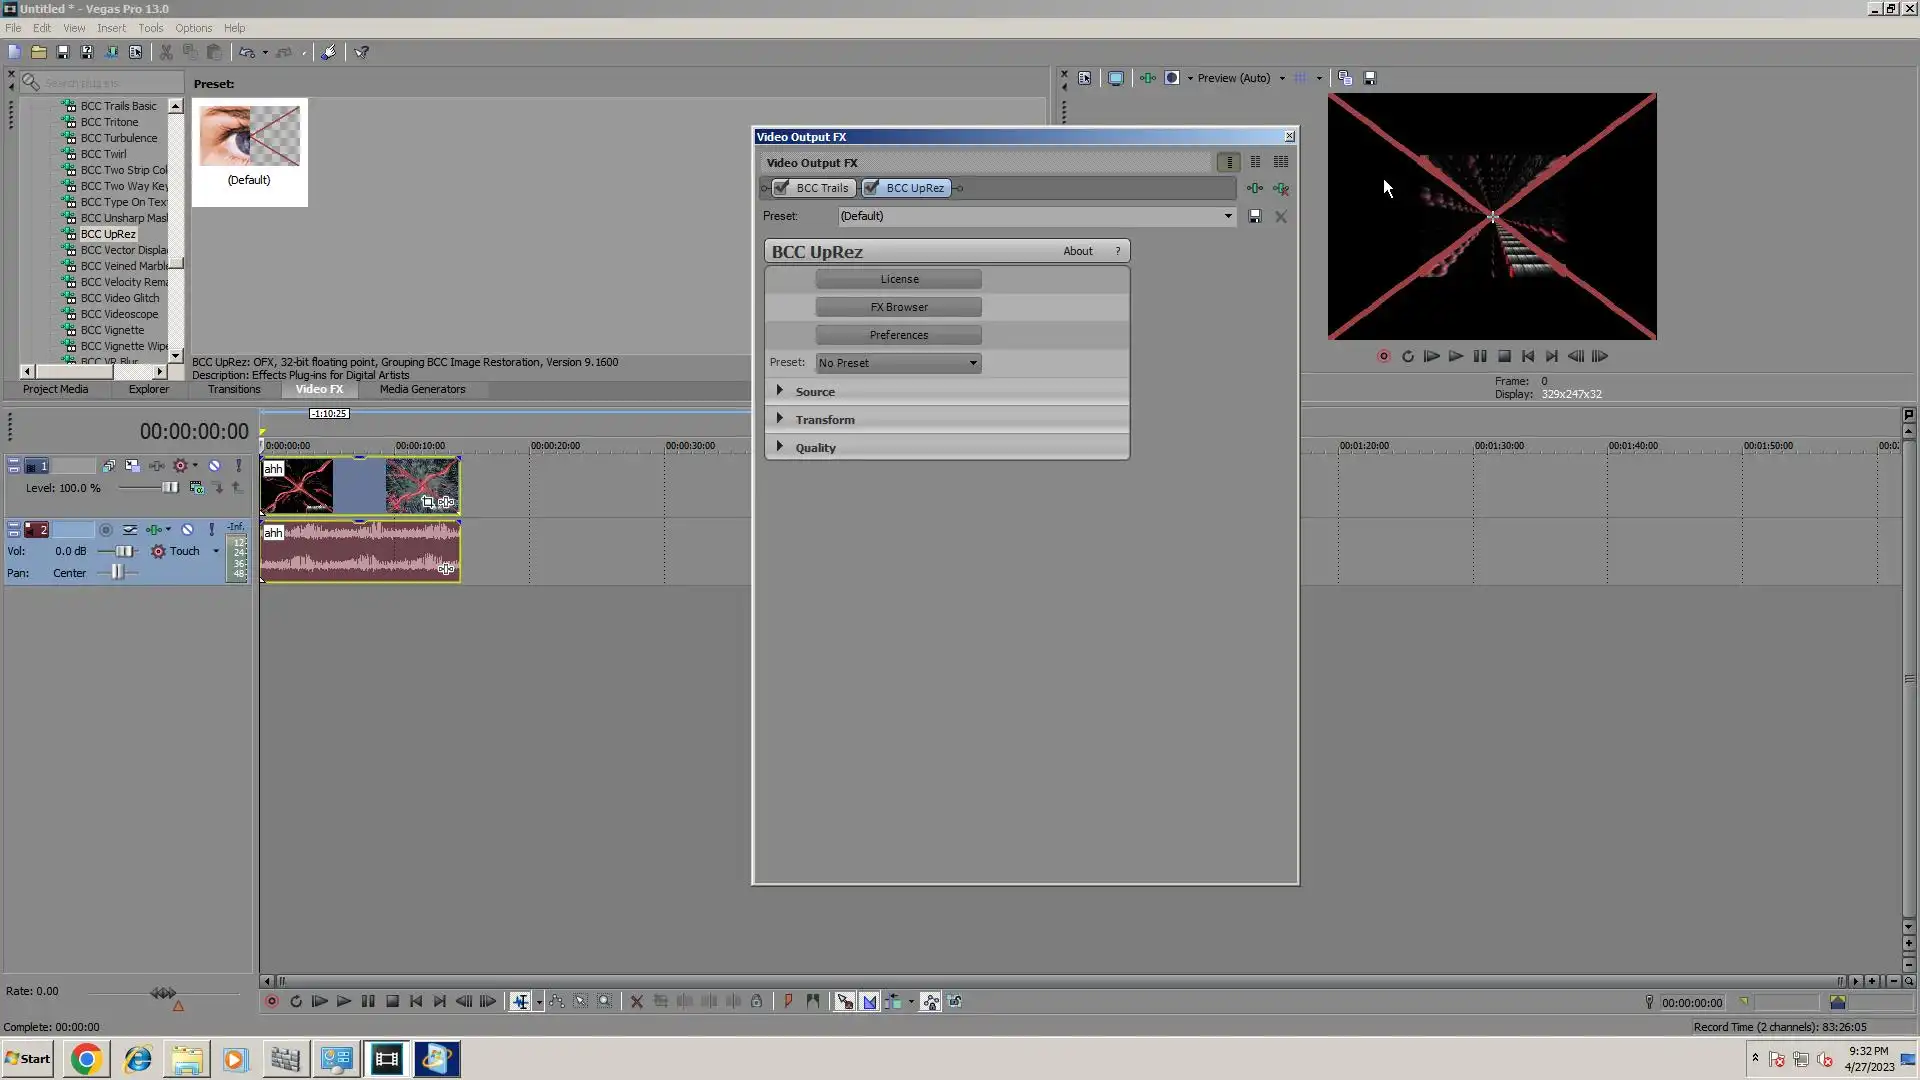Switch to the Media Generators tab
The image size is (1920, 1080).
coord(422,389)
